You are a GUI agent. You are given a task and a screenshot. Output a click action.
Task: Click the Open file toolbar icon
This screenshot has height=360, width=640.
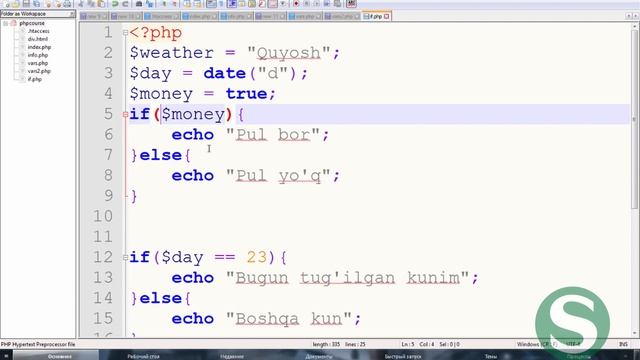pyautogui.click(x=16, y=4)
